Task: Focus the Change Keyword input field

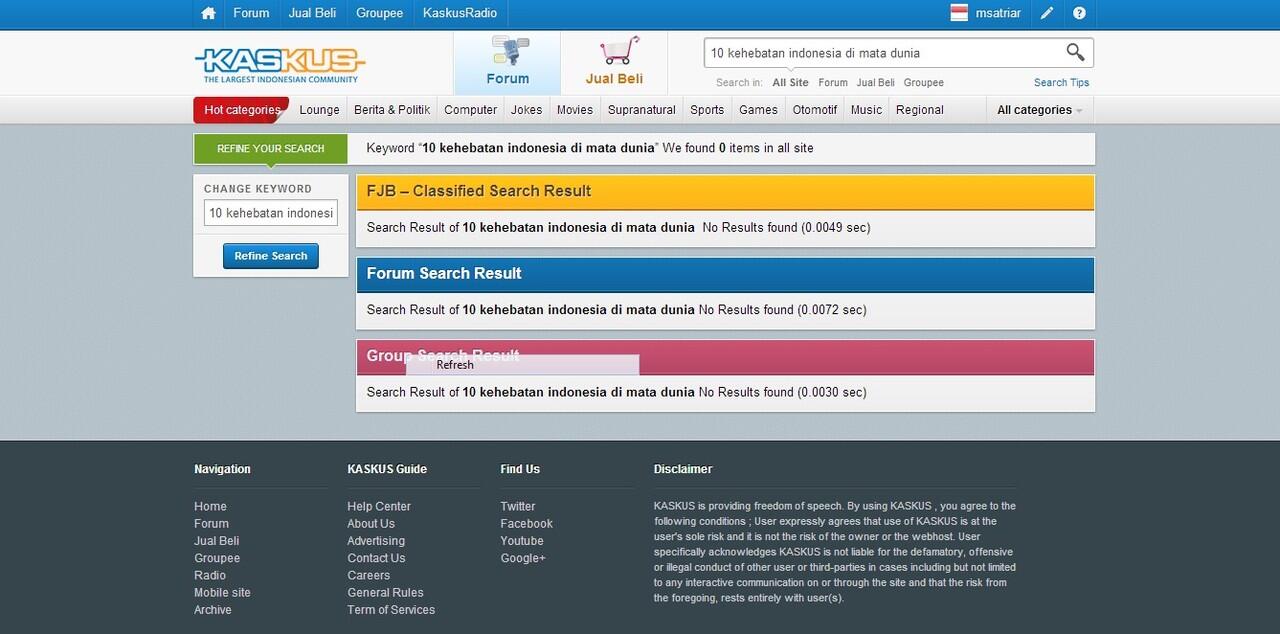Action: (271, 213)
